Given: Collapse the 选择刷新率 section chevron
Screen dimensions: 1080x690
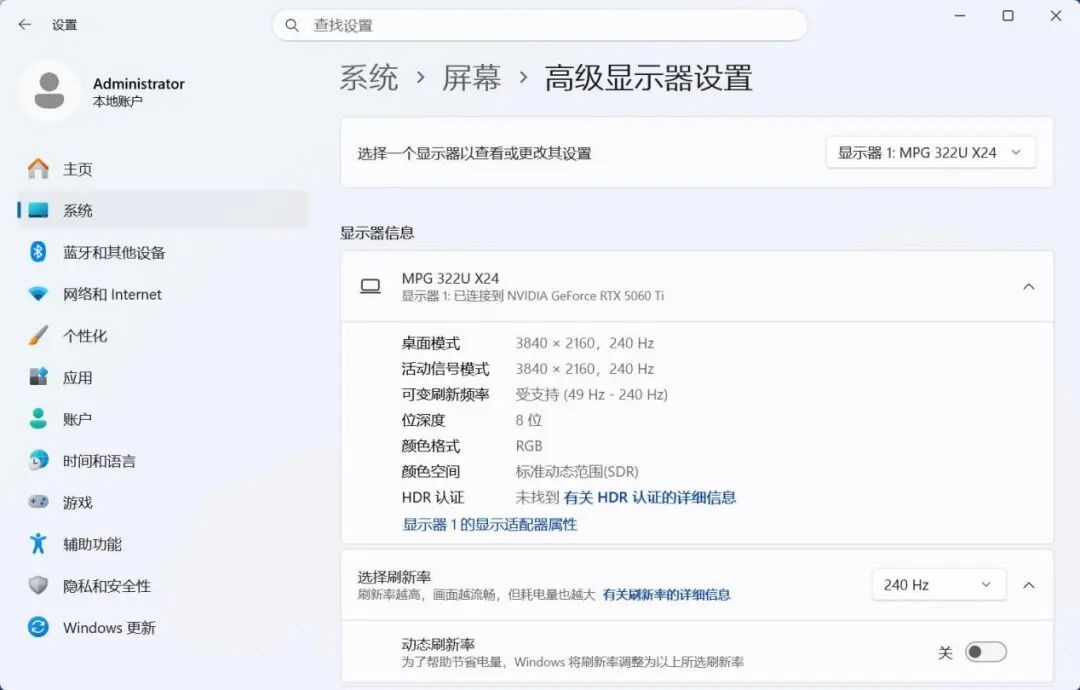Looking at the screenshot, I should coord(1029,585).
